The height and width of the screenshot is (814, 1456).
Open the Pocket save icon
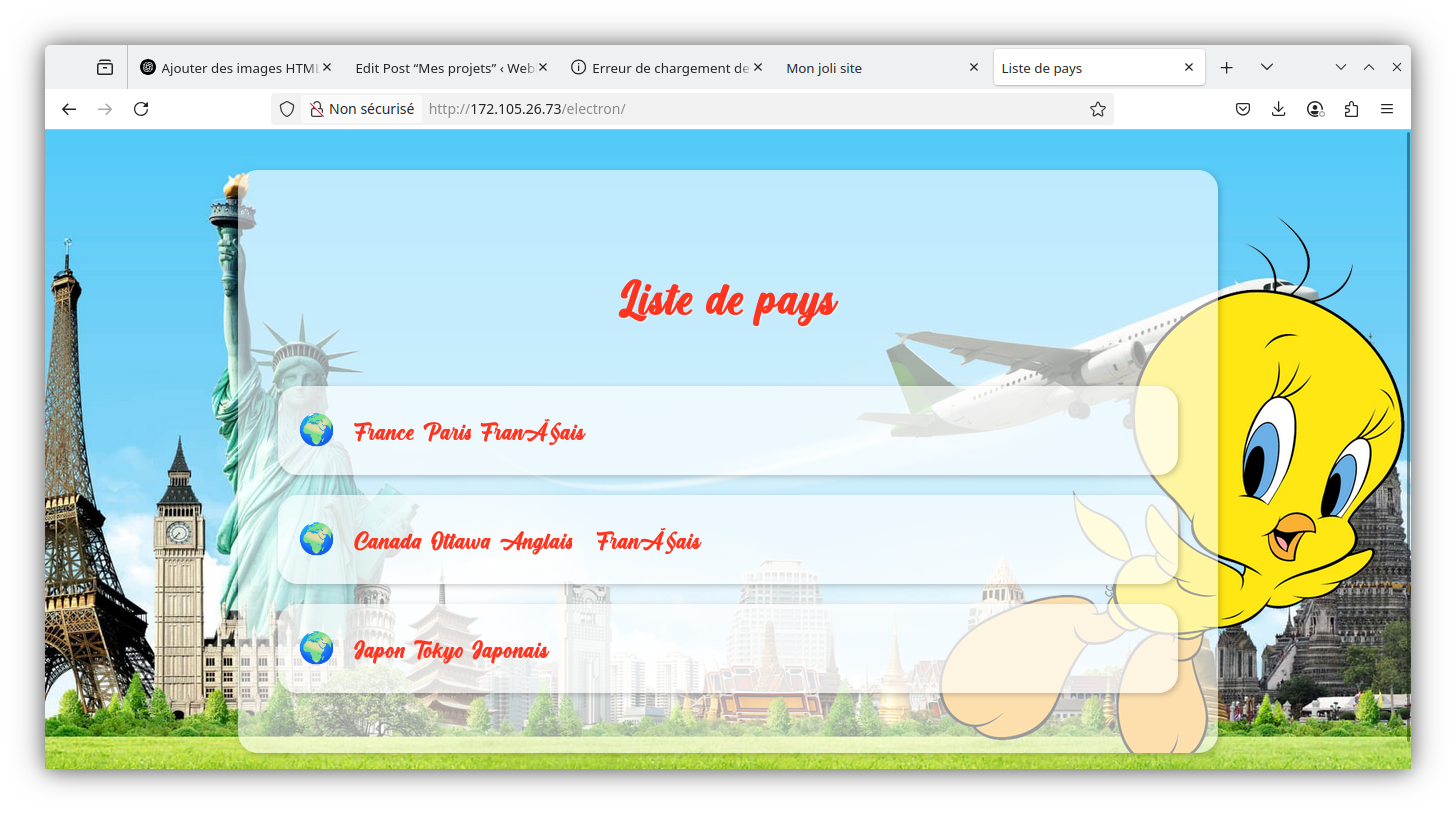[1242, 109]
